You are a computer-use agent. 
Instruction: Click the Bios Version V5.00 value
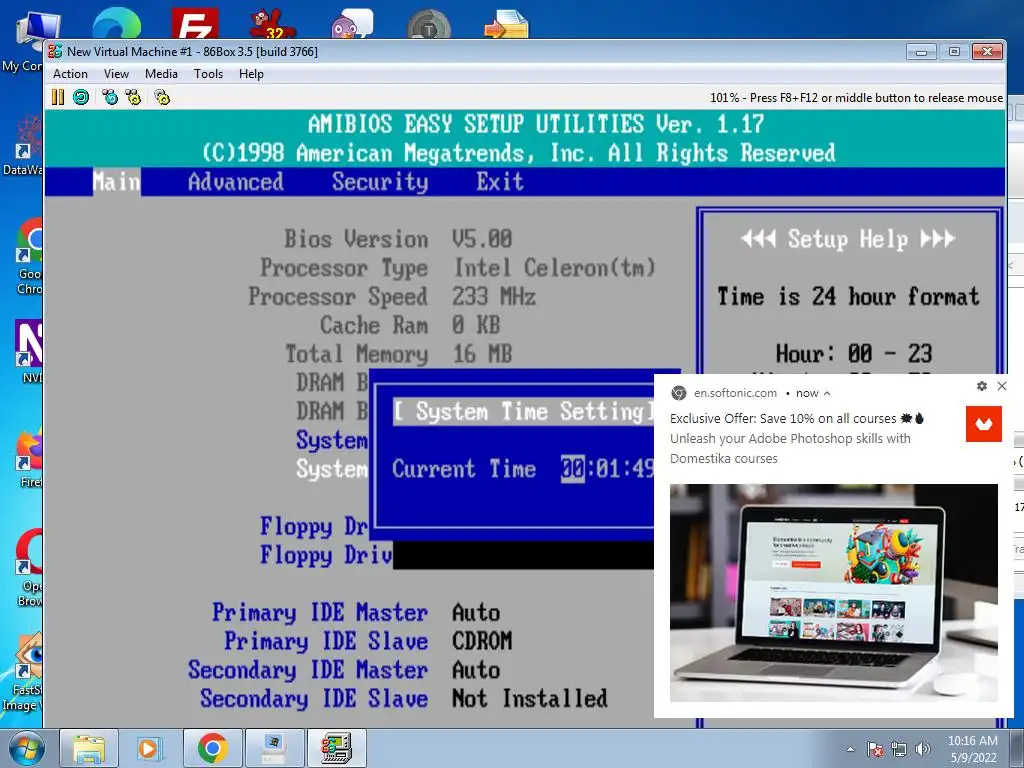[x=482, y=239]
